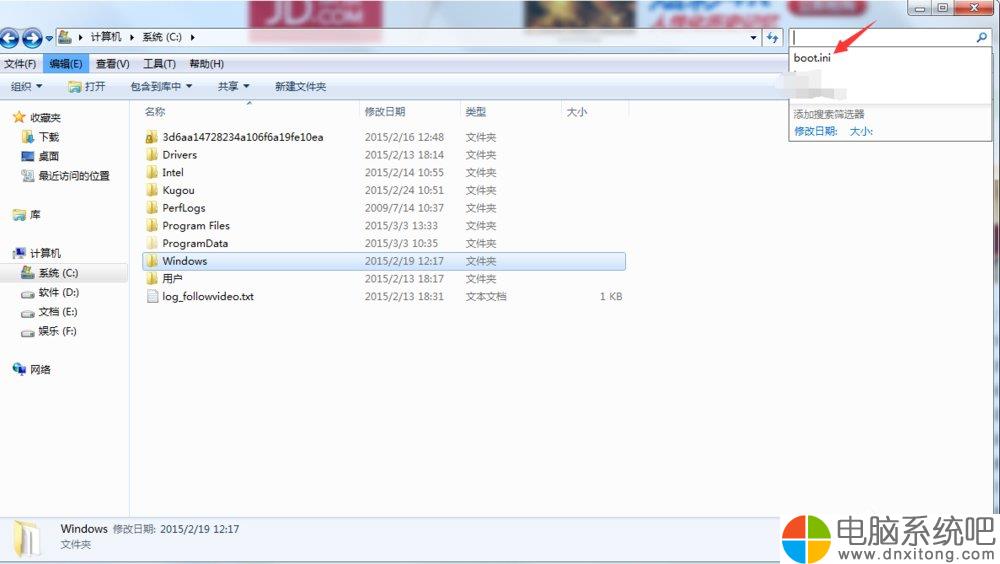Open the 帮助(H) menu

point(207,64)
